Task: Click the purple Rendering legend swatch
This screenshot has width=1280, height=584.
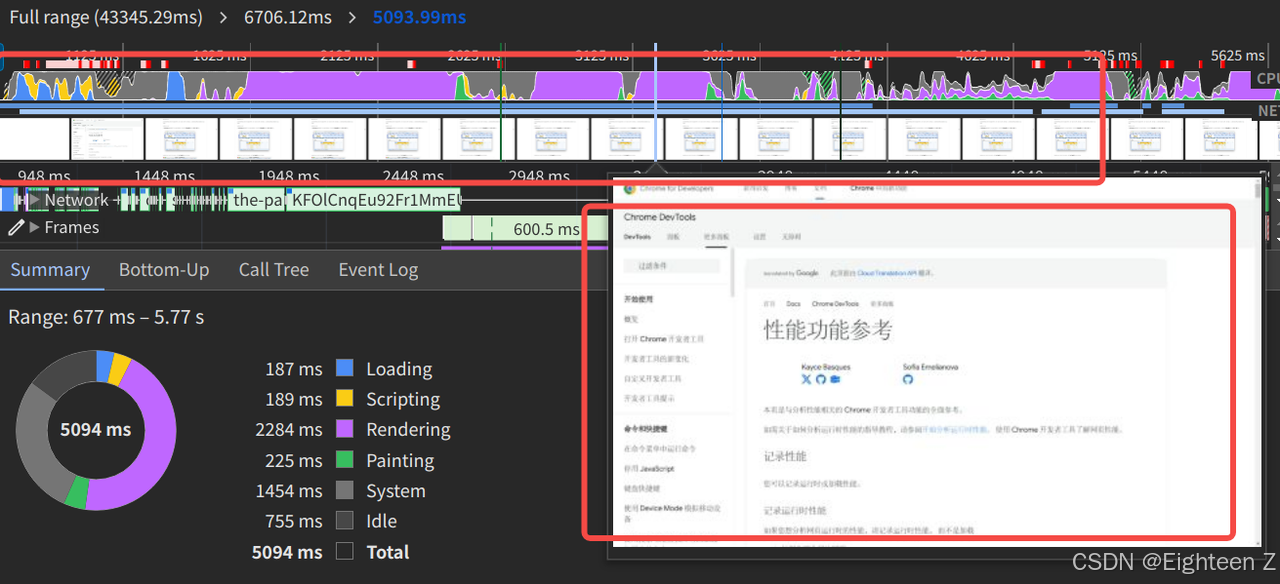Action: (345, 429)
